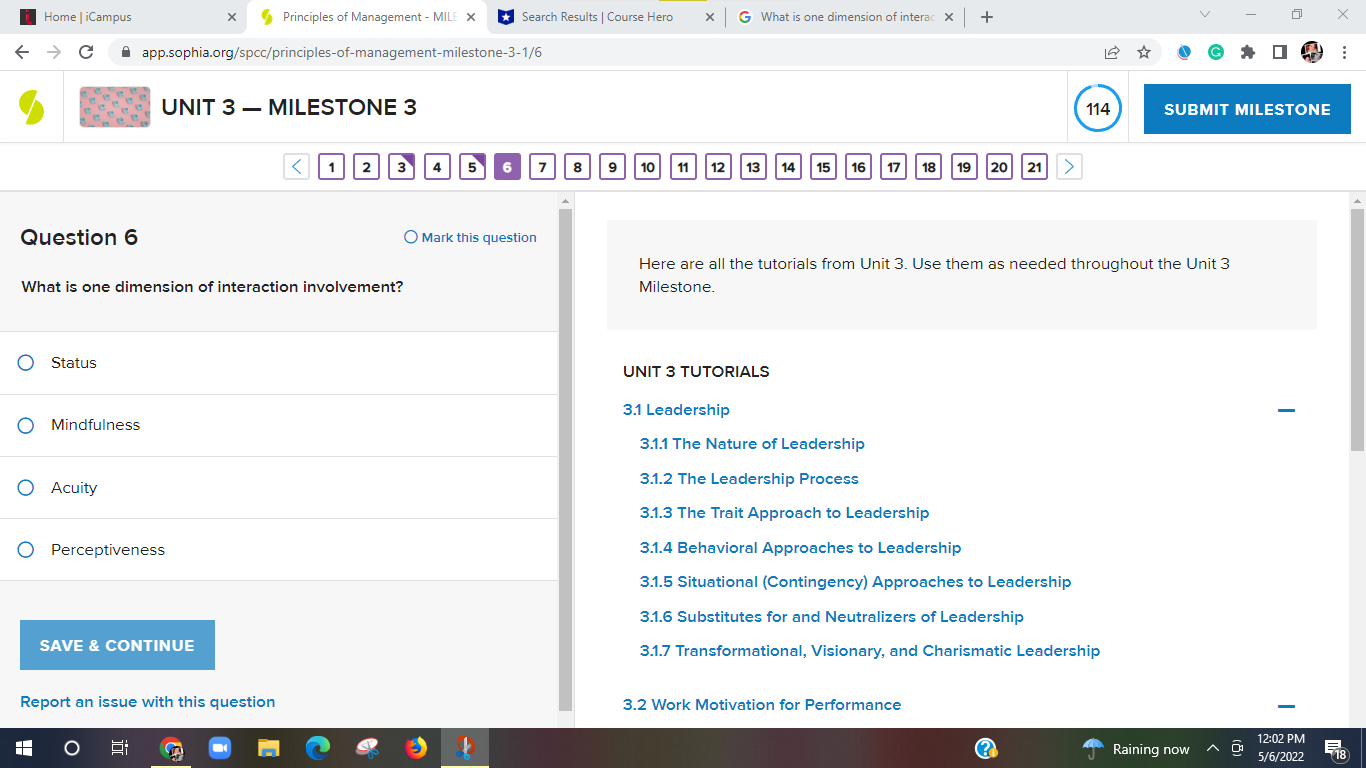
Task: Open Report an issue with this question
Action: pos(148,702)
